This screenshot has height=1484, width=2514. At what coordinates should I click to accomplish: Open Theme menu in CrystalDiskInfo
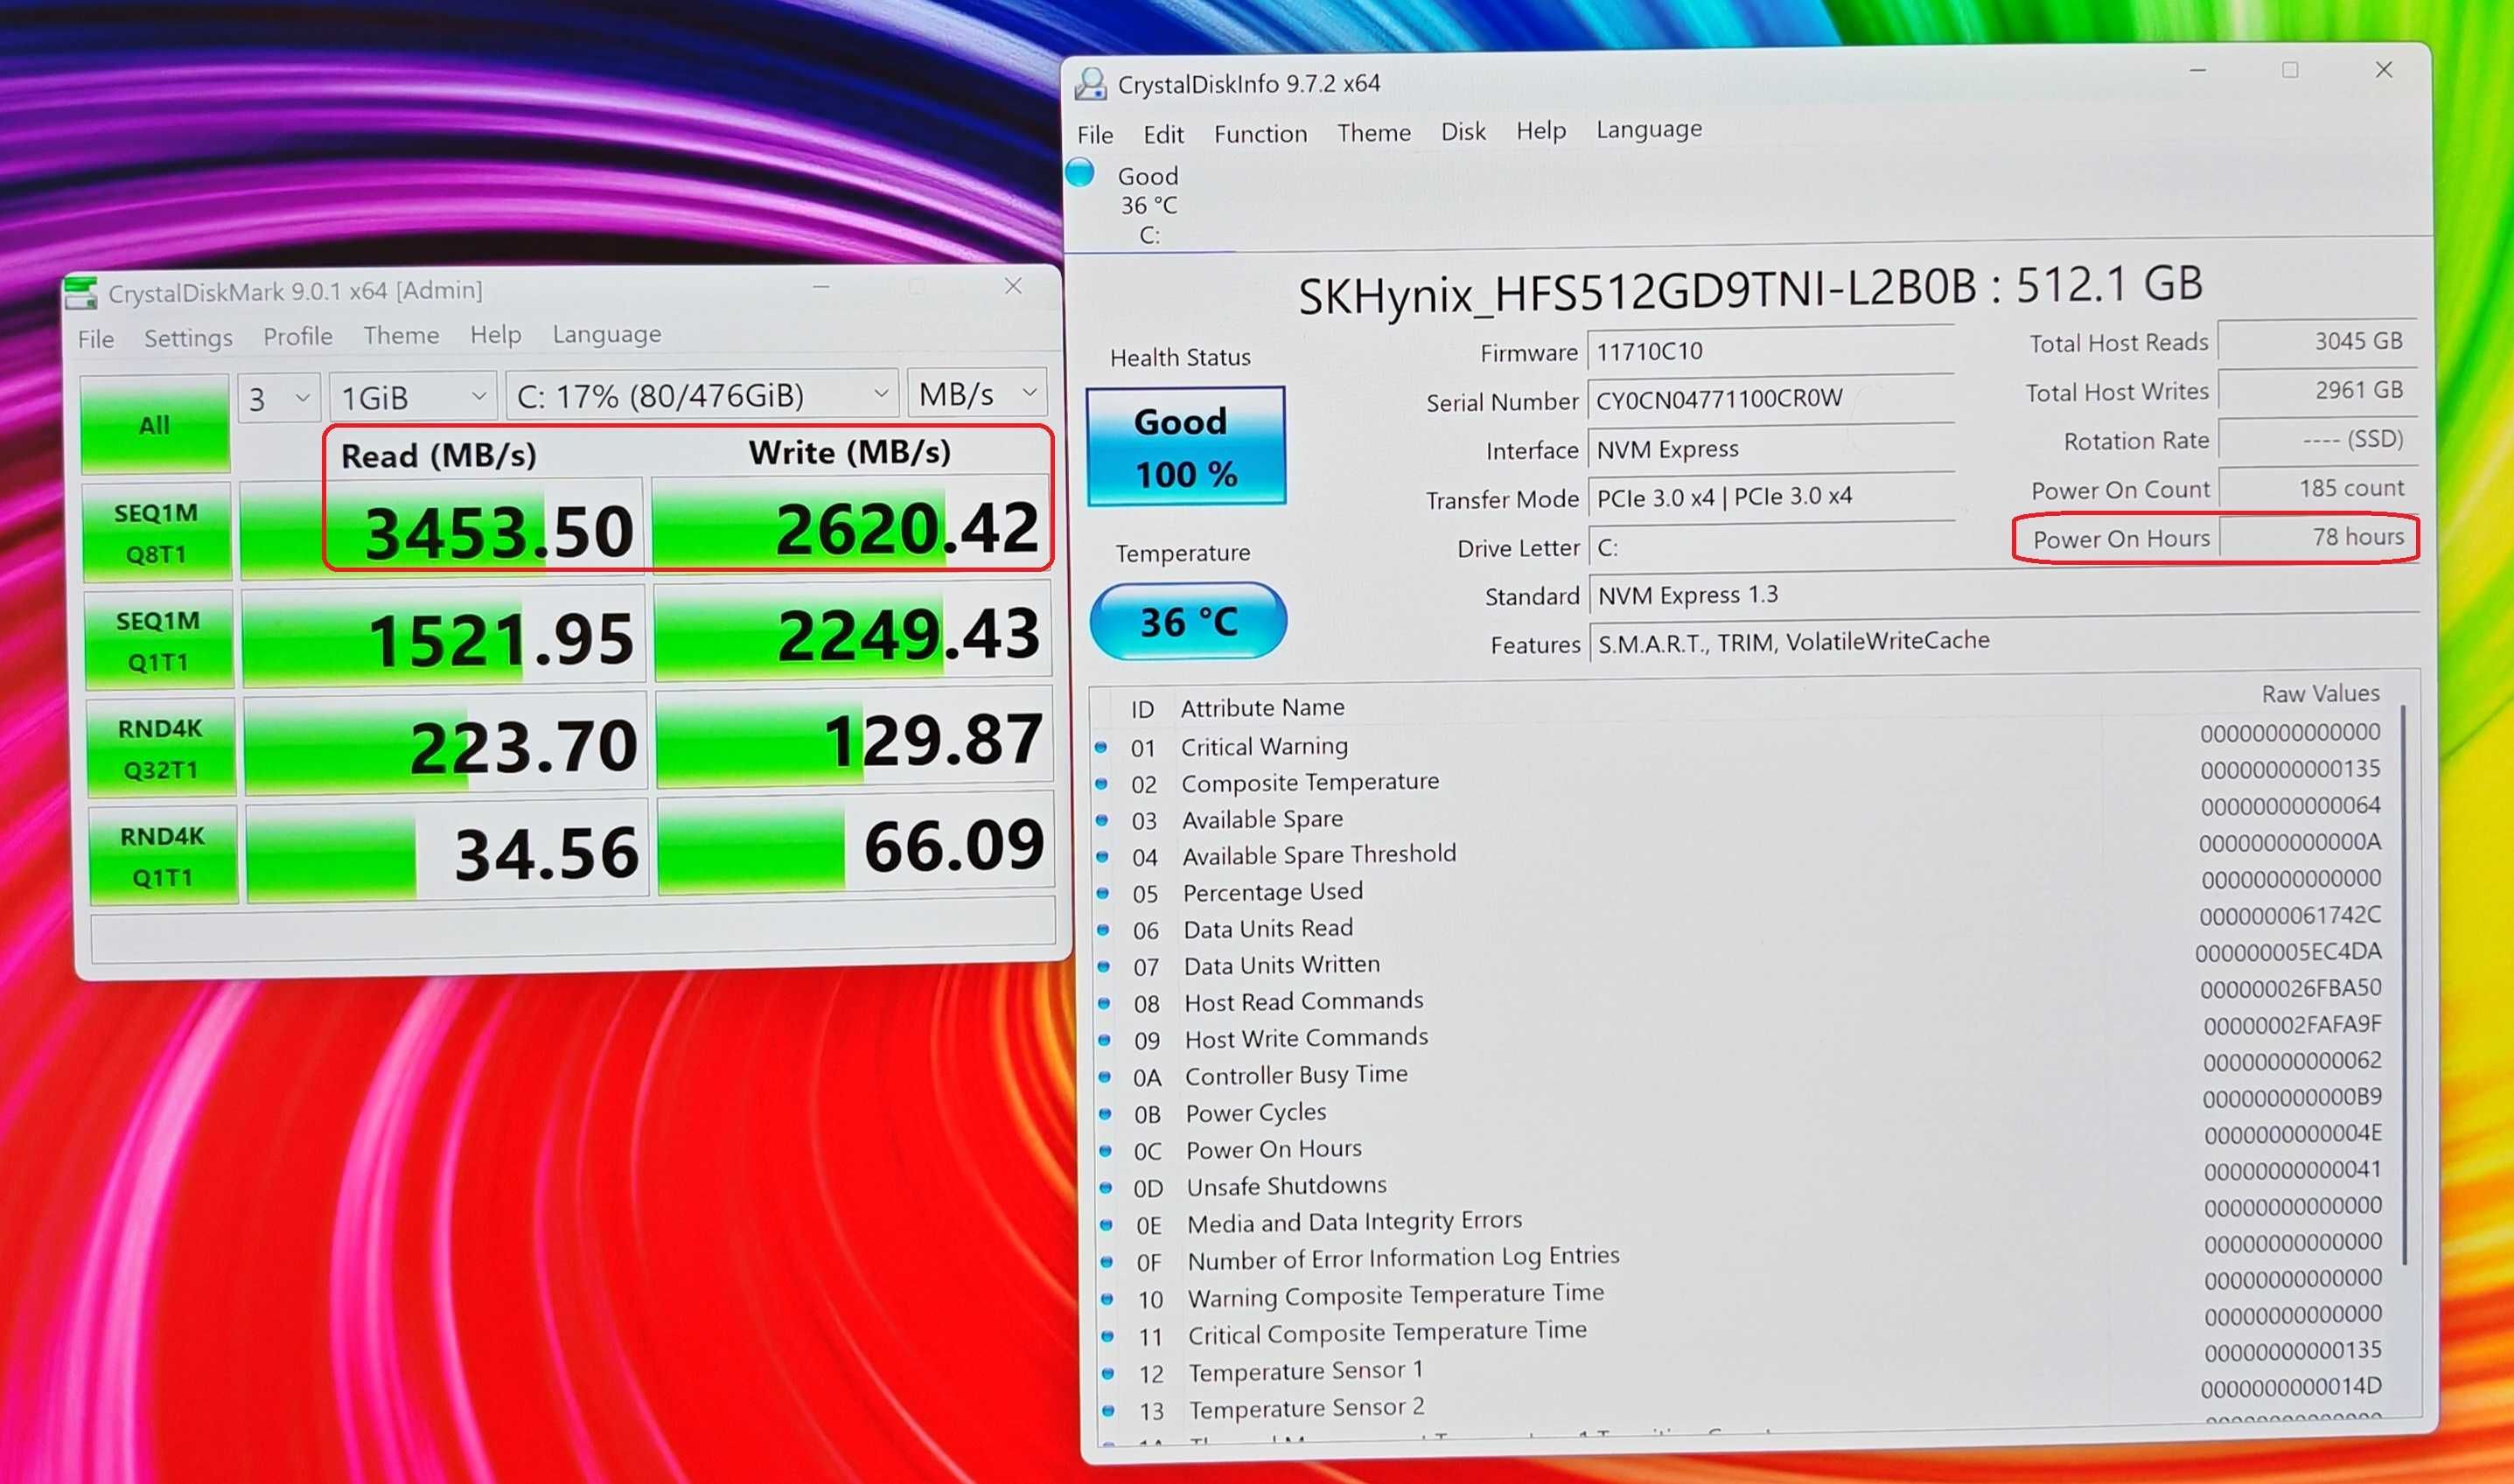(x=1374, y=133)
